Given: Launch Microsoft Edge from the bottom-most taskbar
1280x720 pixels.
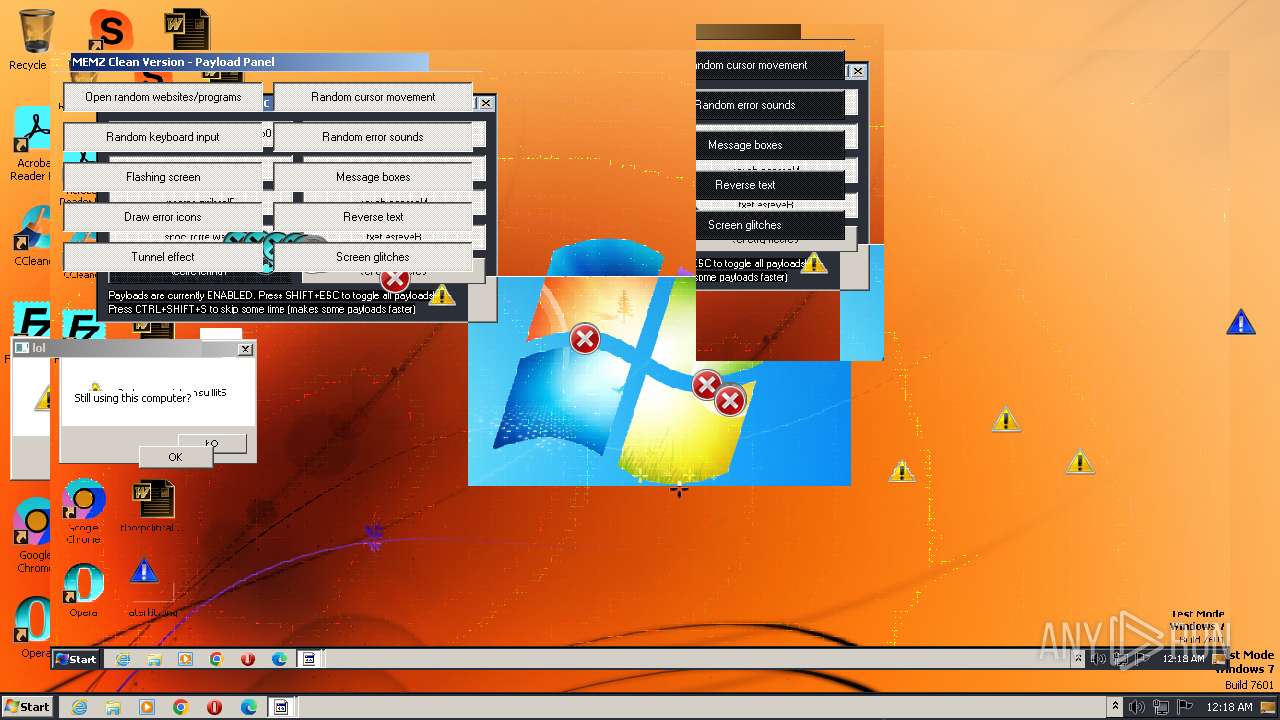Looking at the screenshot, I should pos(248,707).
